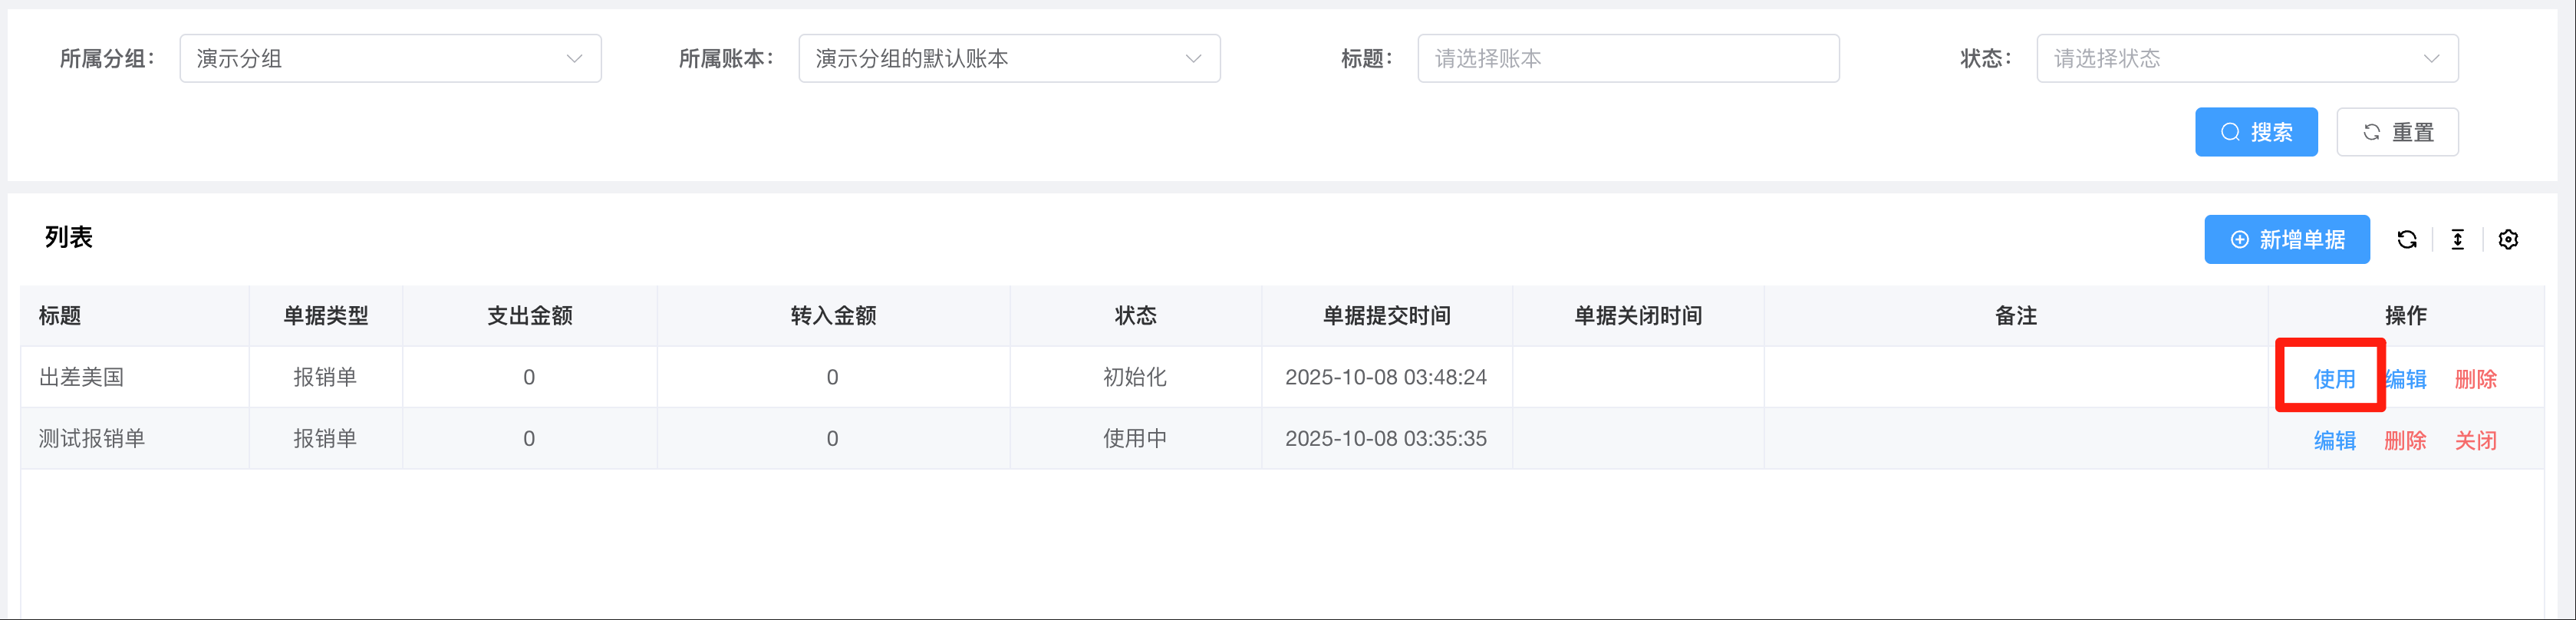
Task: Click 删除 for the 出差美国 row
Action: (x=2475, y=379)
